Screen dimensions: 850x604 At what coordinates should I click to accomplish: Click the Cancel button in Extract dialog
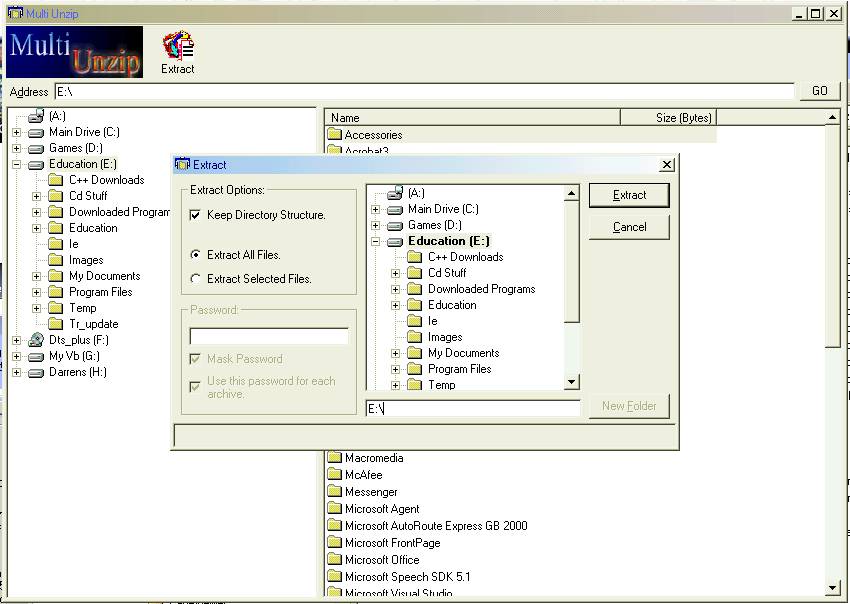point(629,227)
